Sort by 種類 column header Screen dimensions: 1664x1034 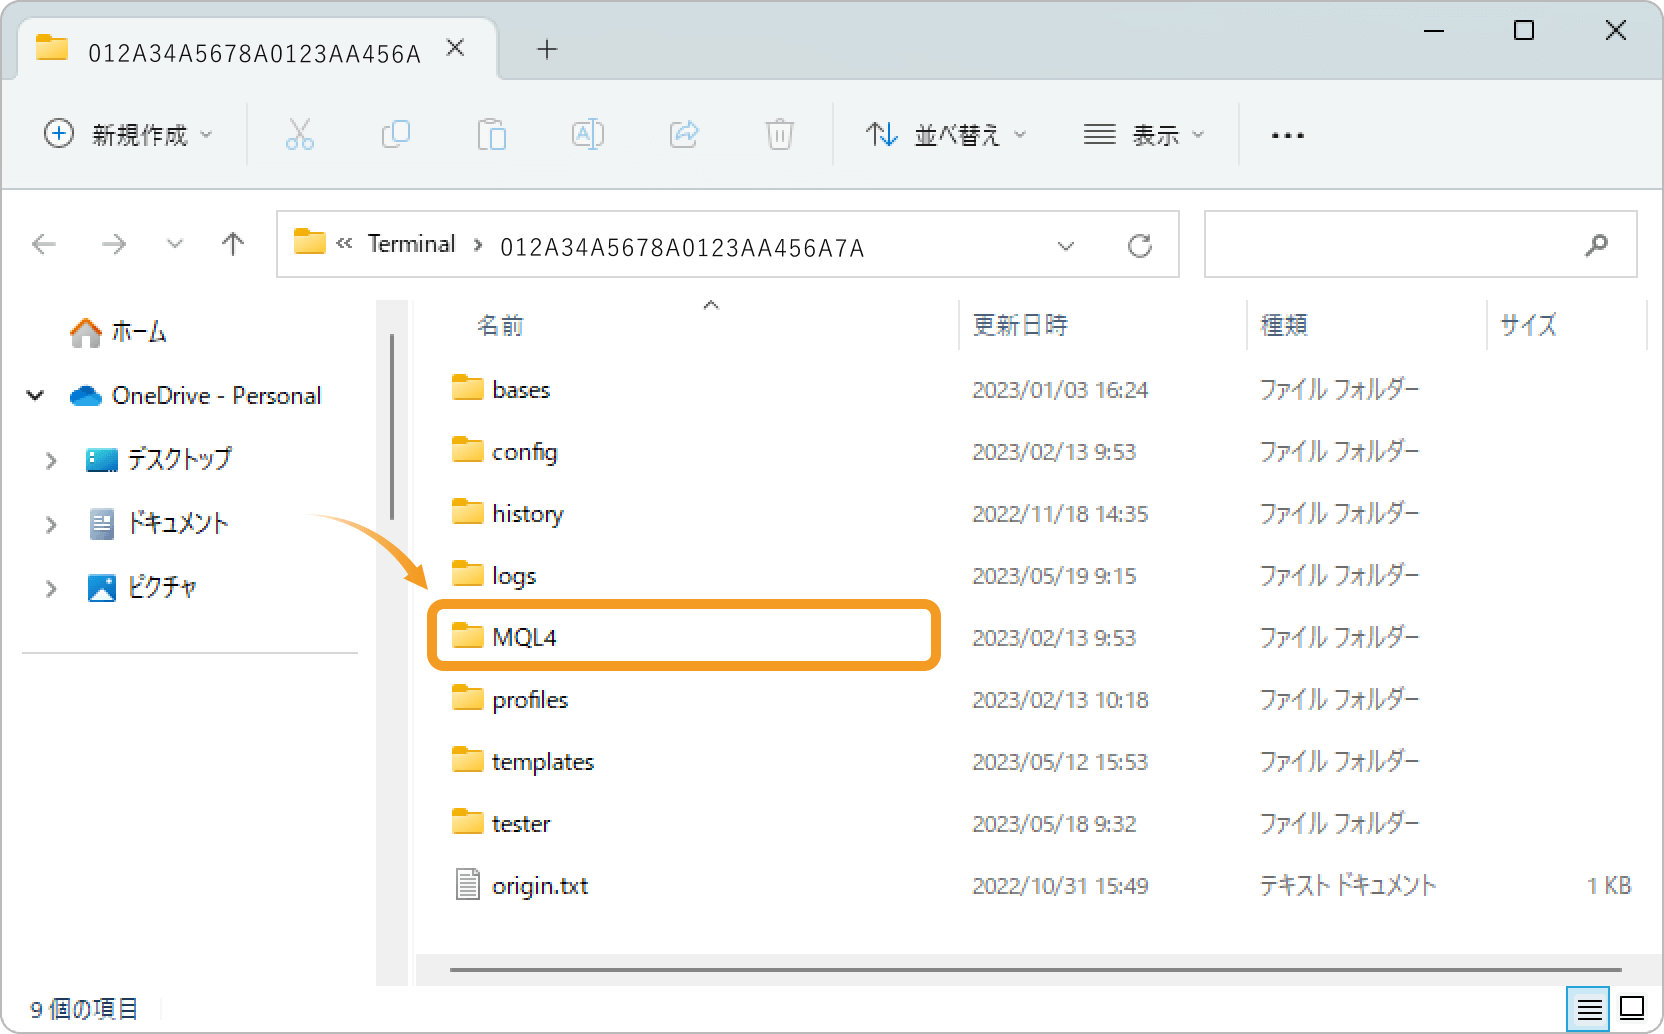[1284, 325]
